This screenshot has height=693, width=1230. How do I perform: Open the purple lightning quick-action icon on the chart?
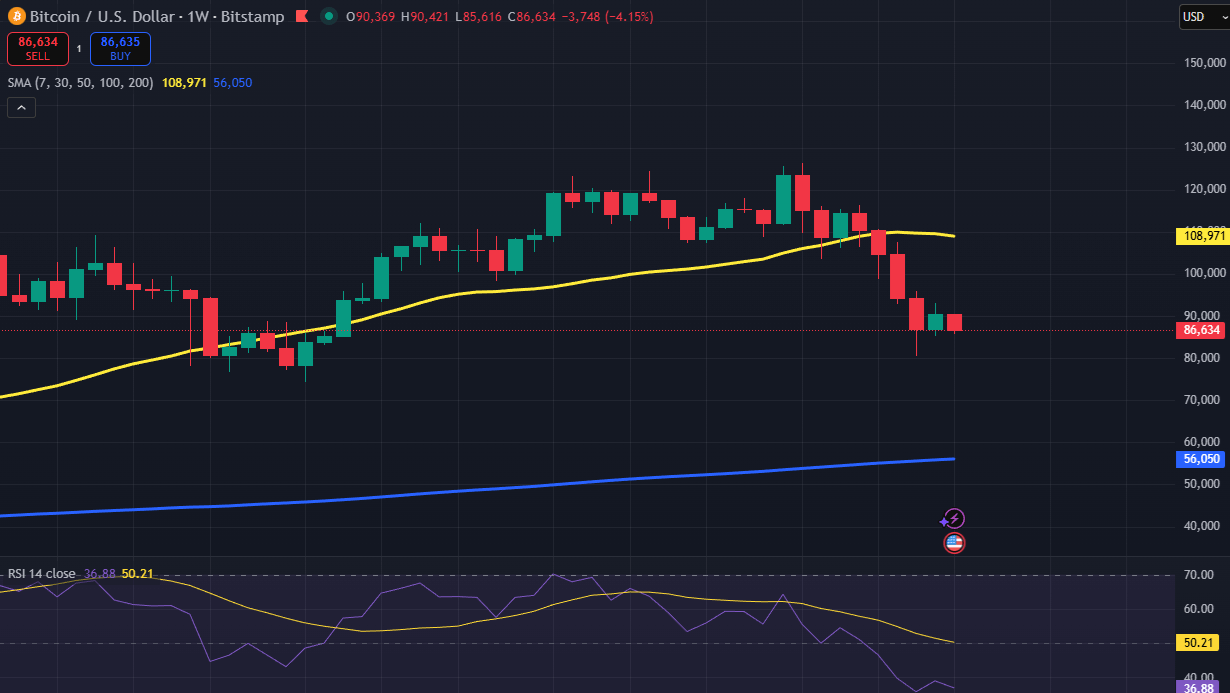point(953,518)
